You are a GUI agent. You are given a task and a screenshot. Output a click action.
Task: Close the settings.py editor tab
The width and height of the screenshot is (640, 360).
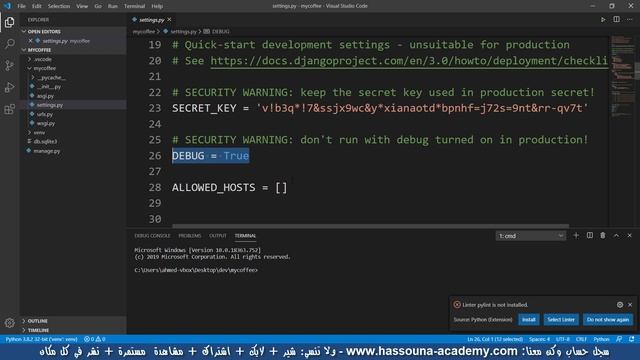coord(169,20)
